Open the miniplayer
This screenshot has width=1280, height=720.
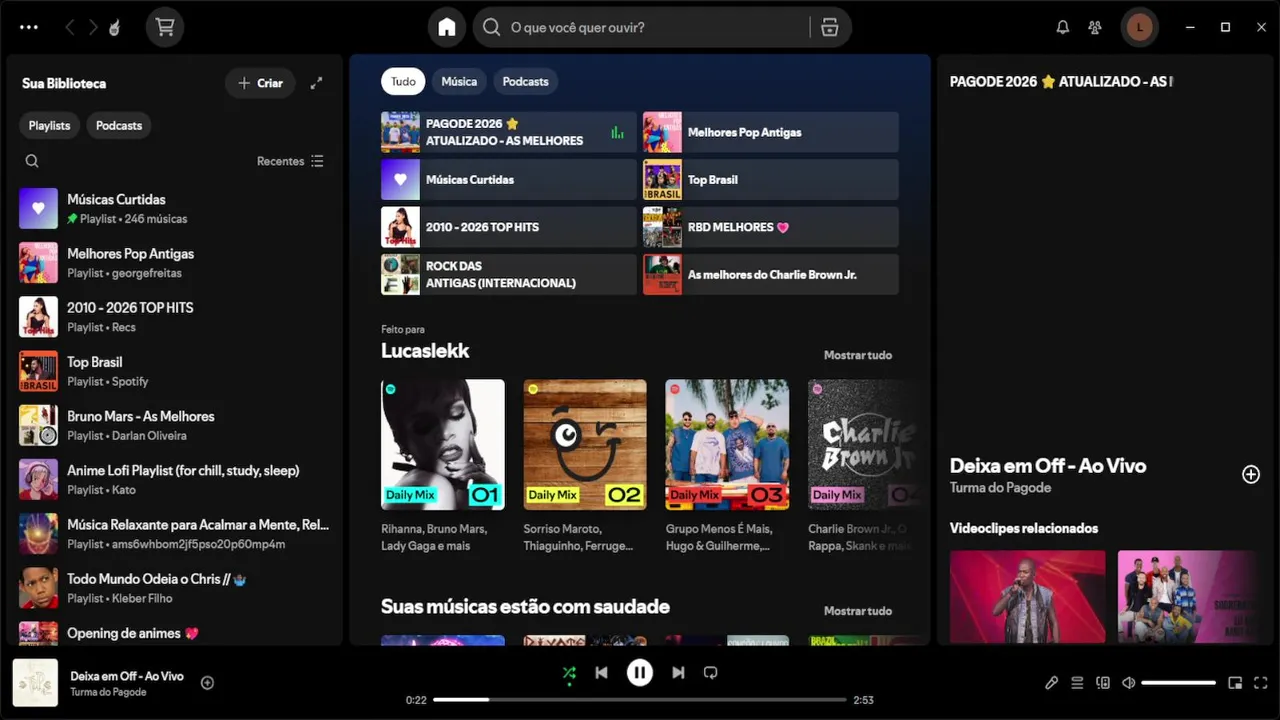click(x=1235, y=683)
